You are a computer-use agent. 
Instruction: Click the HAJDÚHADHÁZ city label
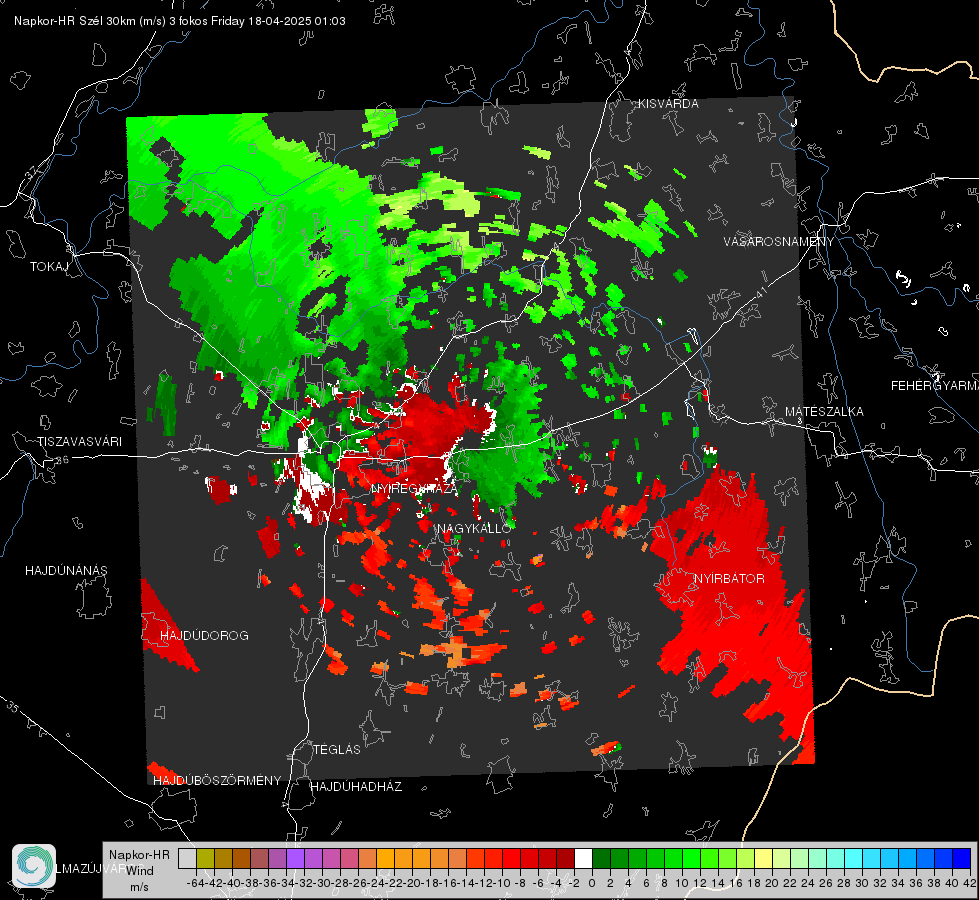click(356, 787)
